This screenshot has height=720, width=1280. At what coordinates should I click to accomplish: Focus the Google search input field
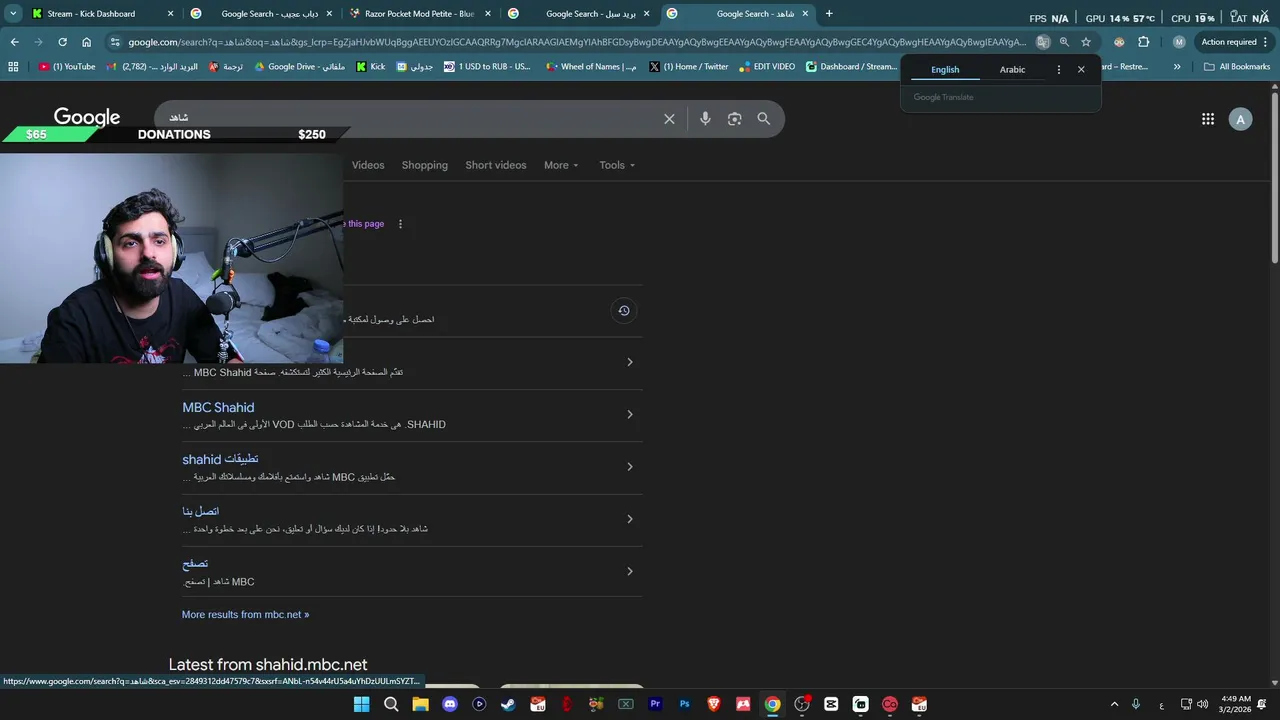click(x=410, y=119)
